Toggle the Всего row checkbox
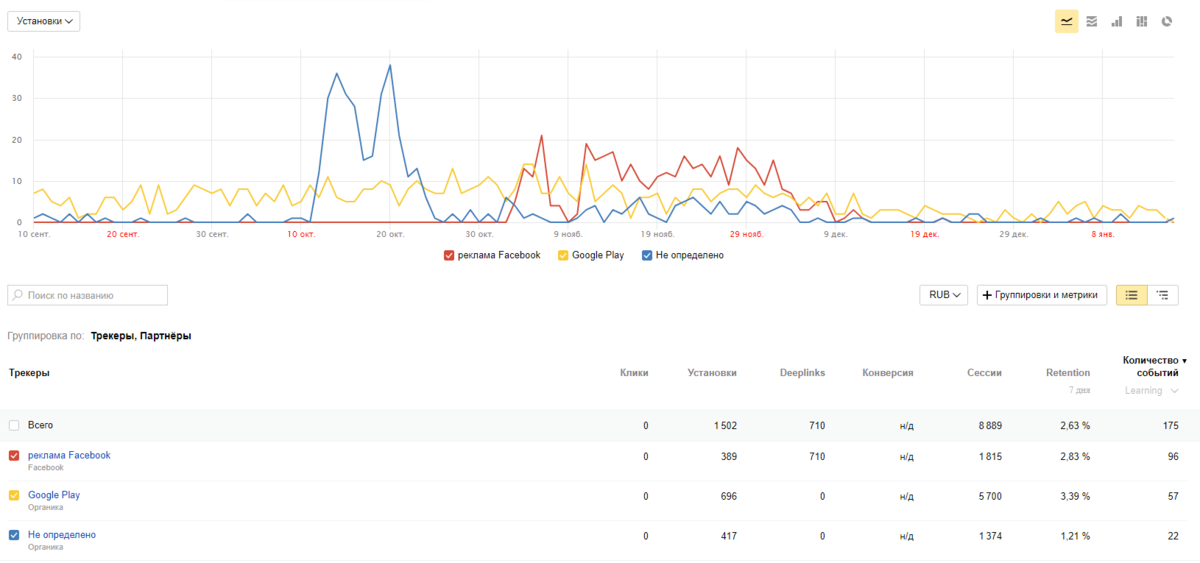This screenshot has height=563, width=1200. click(x=14, y=426)
